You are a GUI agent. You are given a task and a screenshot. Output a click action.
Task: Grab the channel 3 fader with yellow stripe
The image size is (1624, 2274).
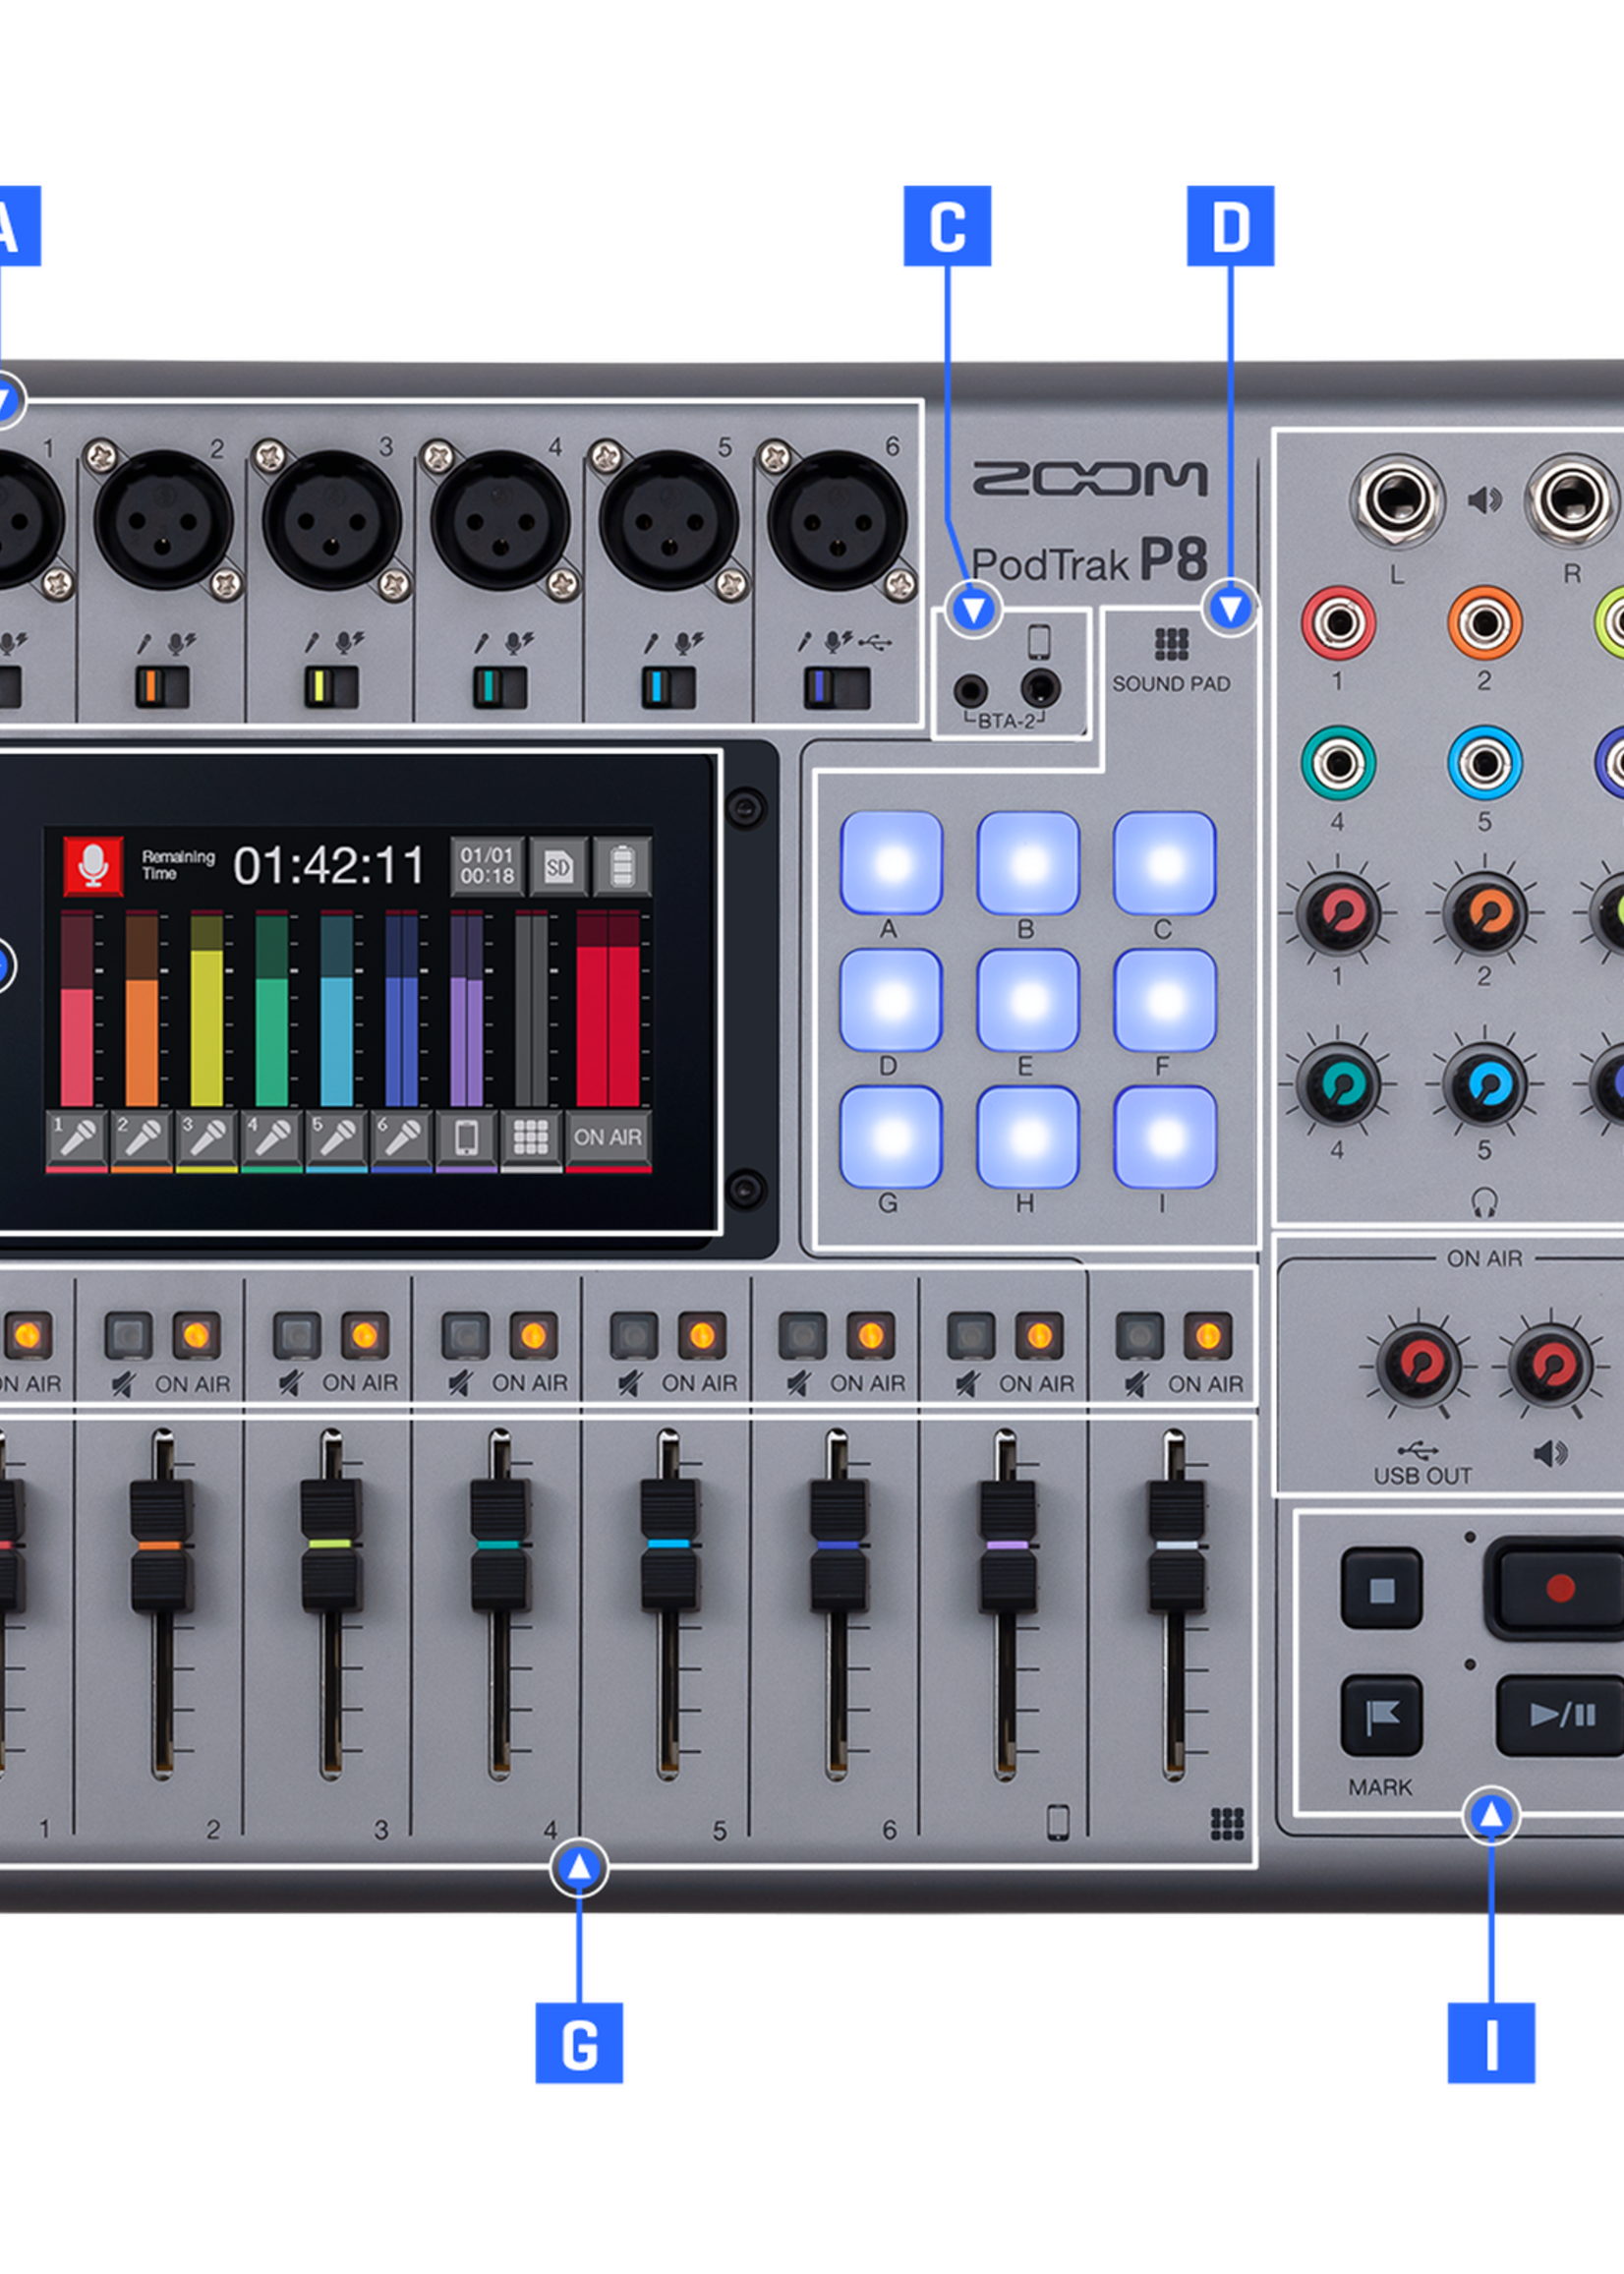pyautogui.click(x=331, y=1545)
